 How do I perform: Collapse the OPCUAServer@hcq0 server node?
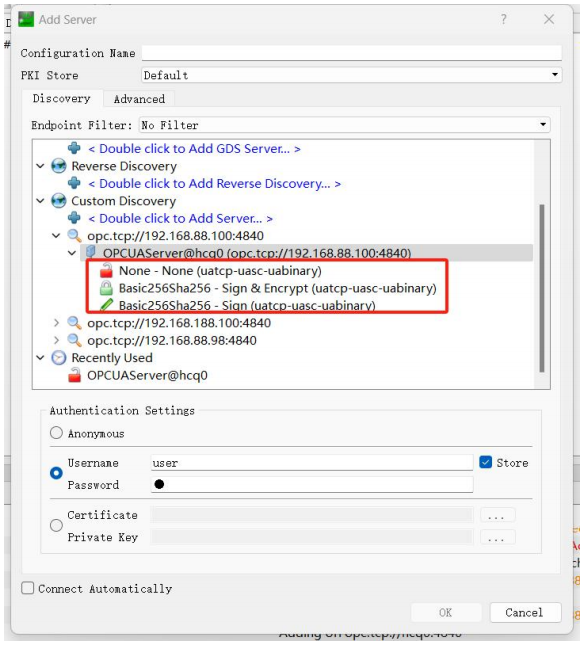coord(72,253)
